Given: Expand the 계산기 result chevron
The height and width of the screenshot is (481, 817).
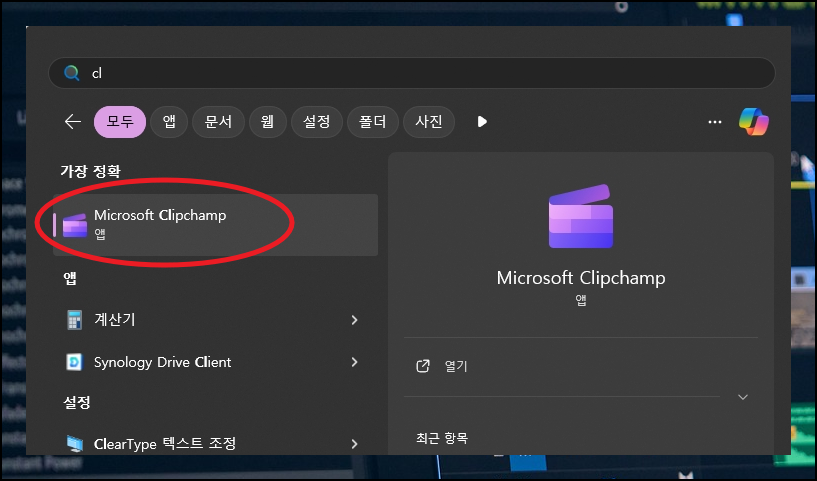Looking at the screenshot, I should (x=354, y=319).
